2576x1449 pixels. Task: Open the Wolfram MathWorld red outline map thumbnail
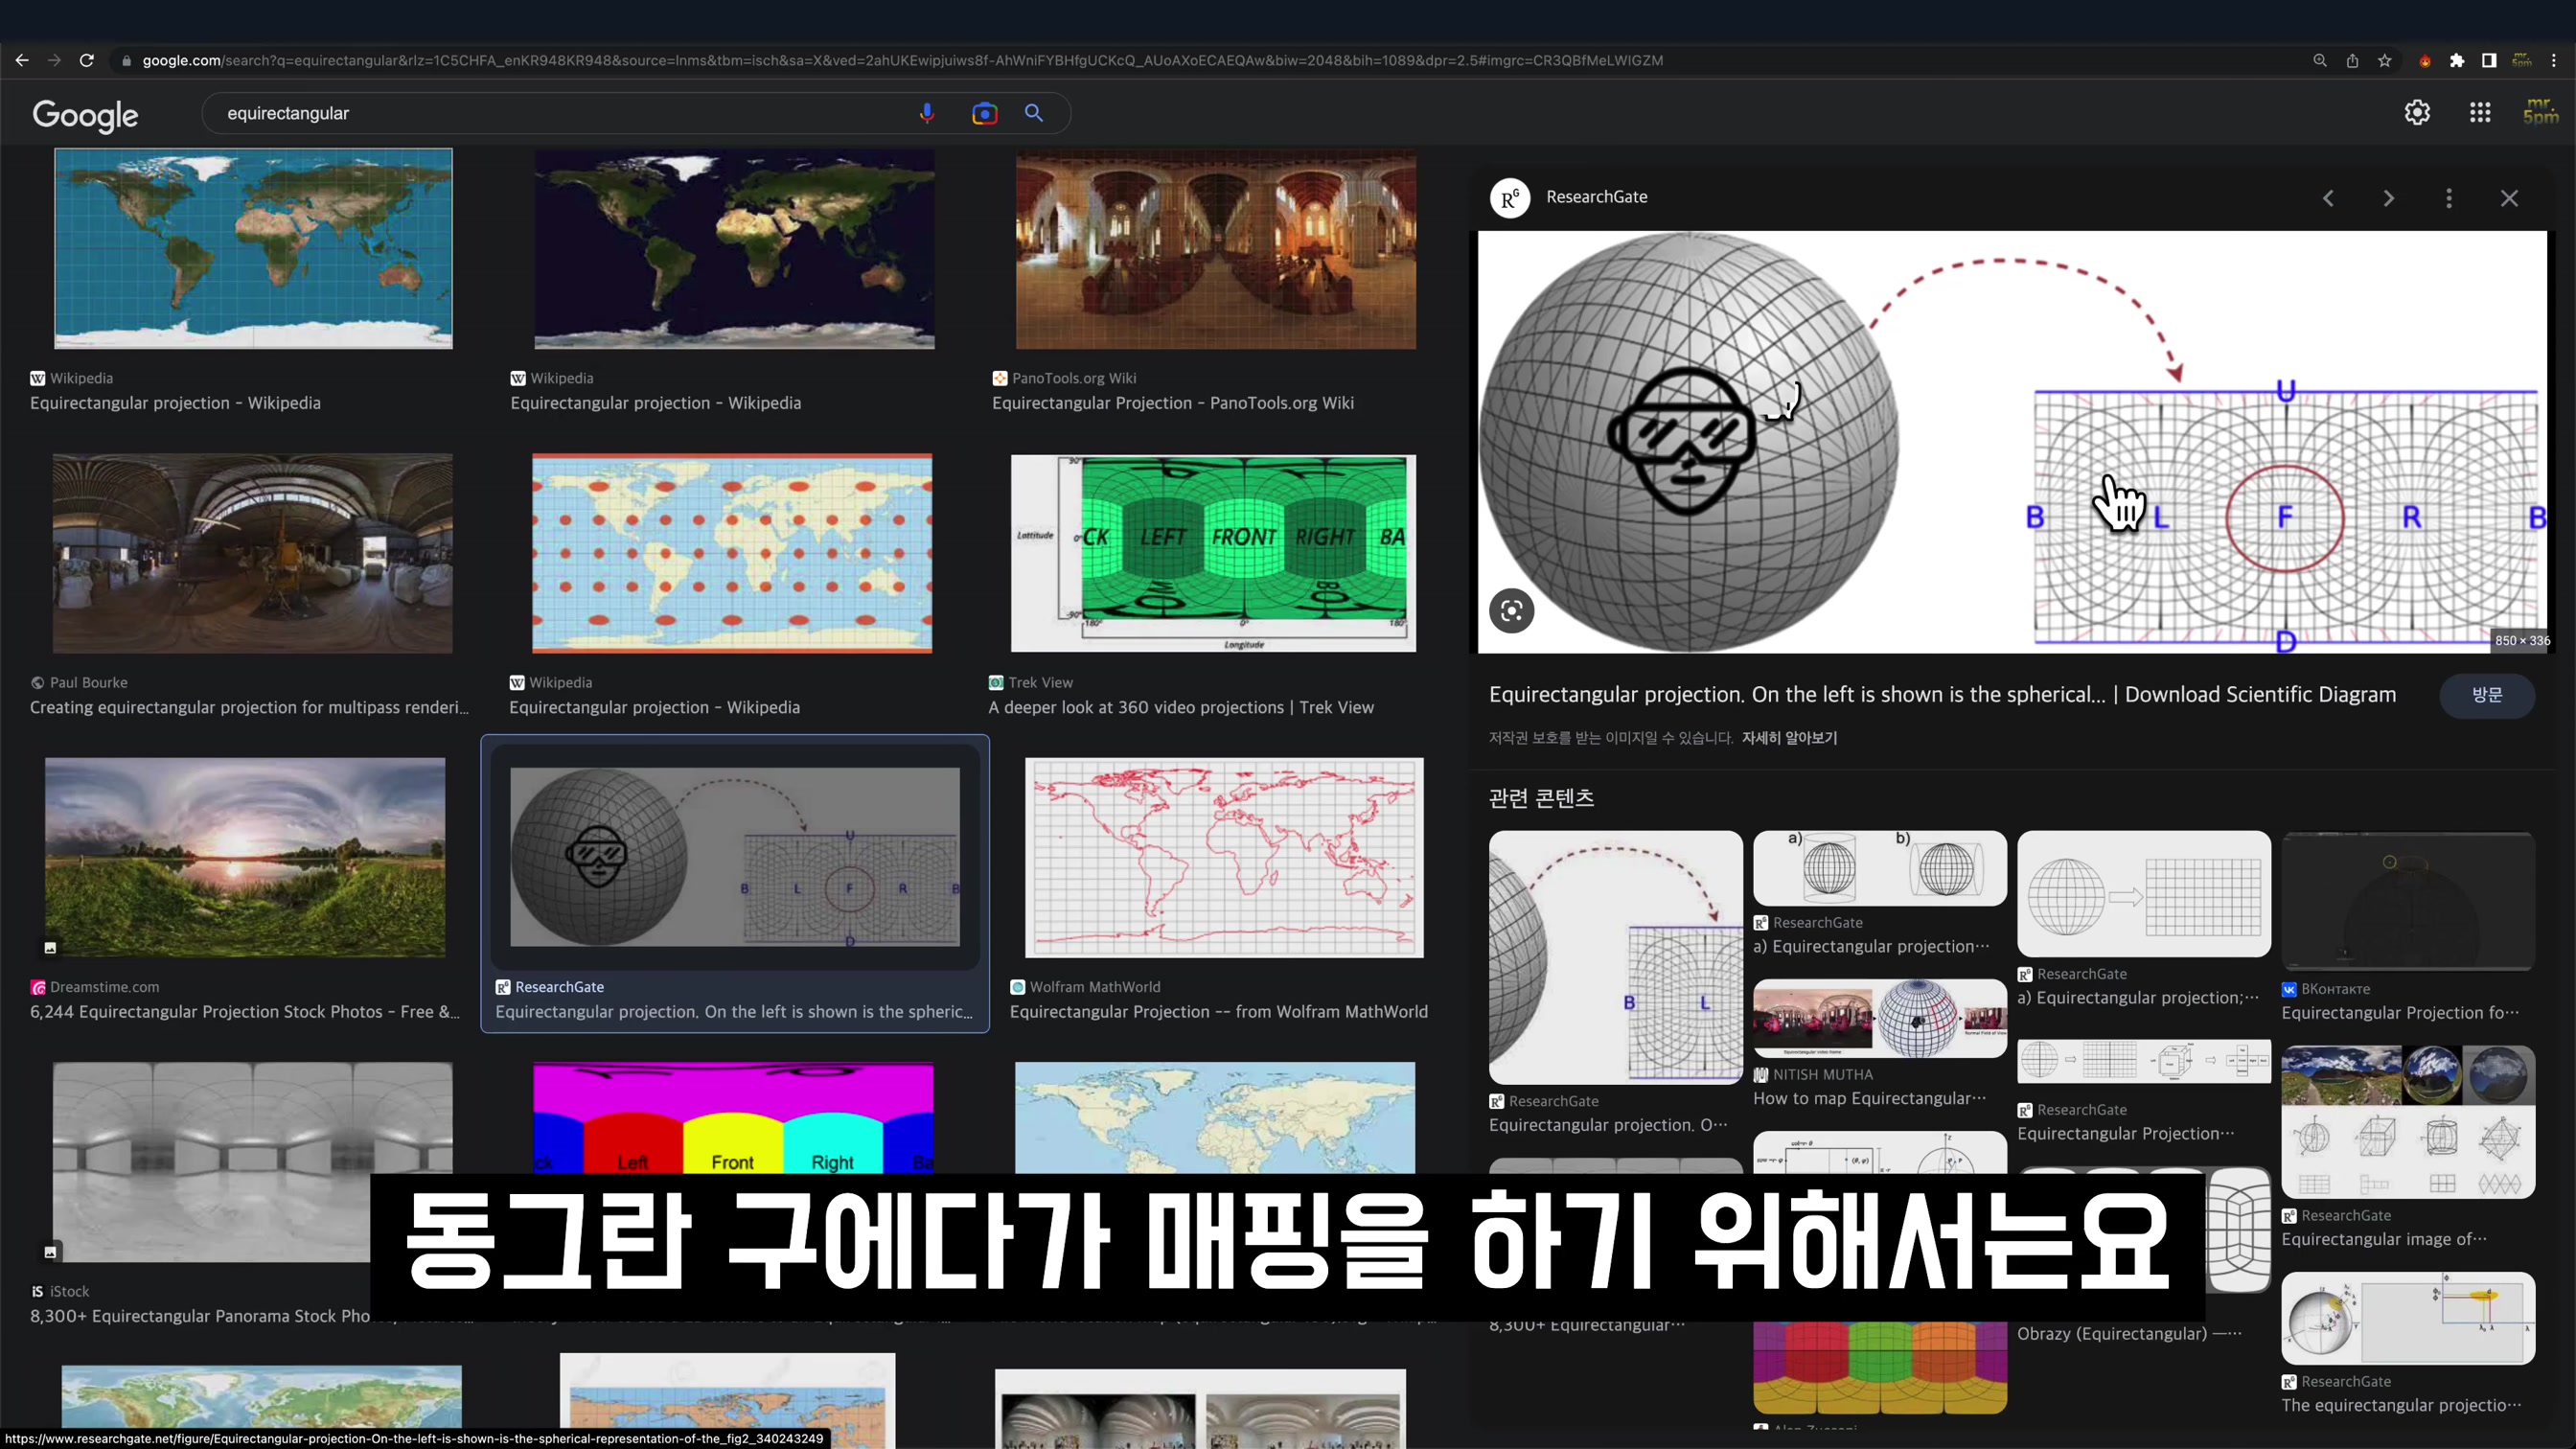click(1224, 857)
